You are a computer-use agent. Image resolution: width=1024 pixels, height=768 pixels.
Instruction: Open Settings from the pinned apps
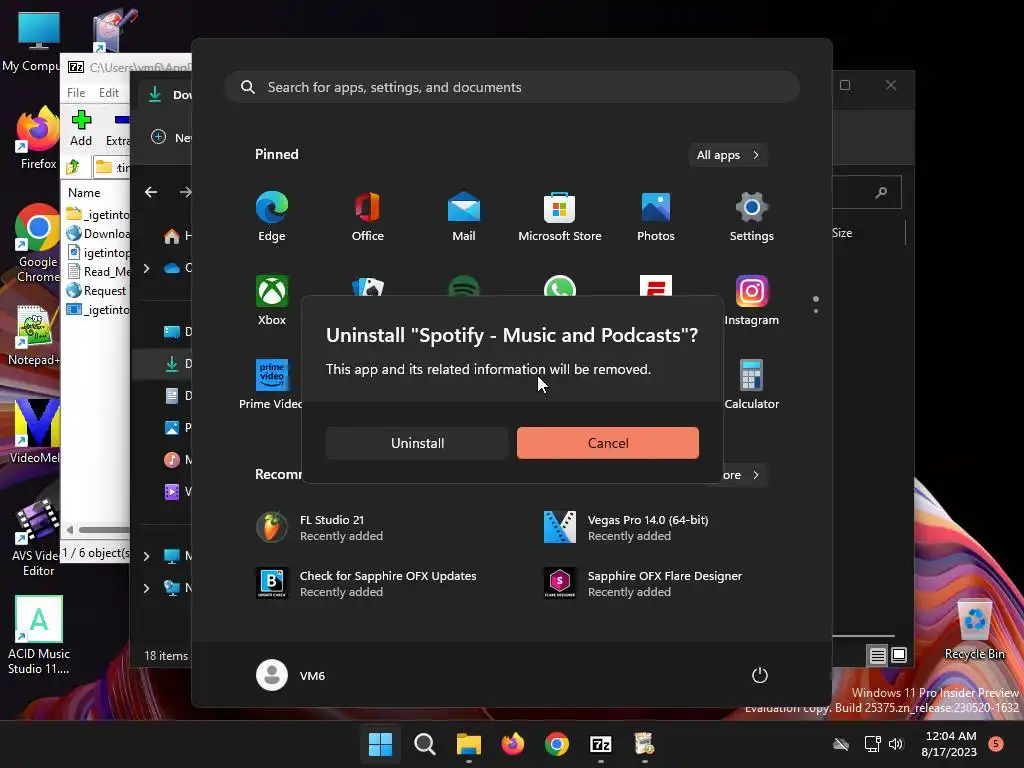pos(752,217)
